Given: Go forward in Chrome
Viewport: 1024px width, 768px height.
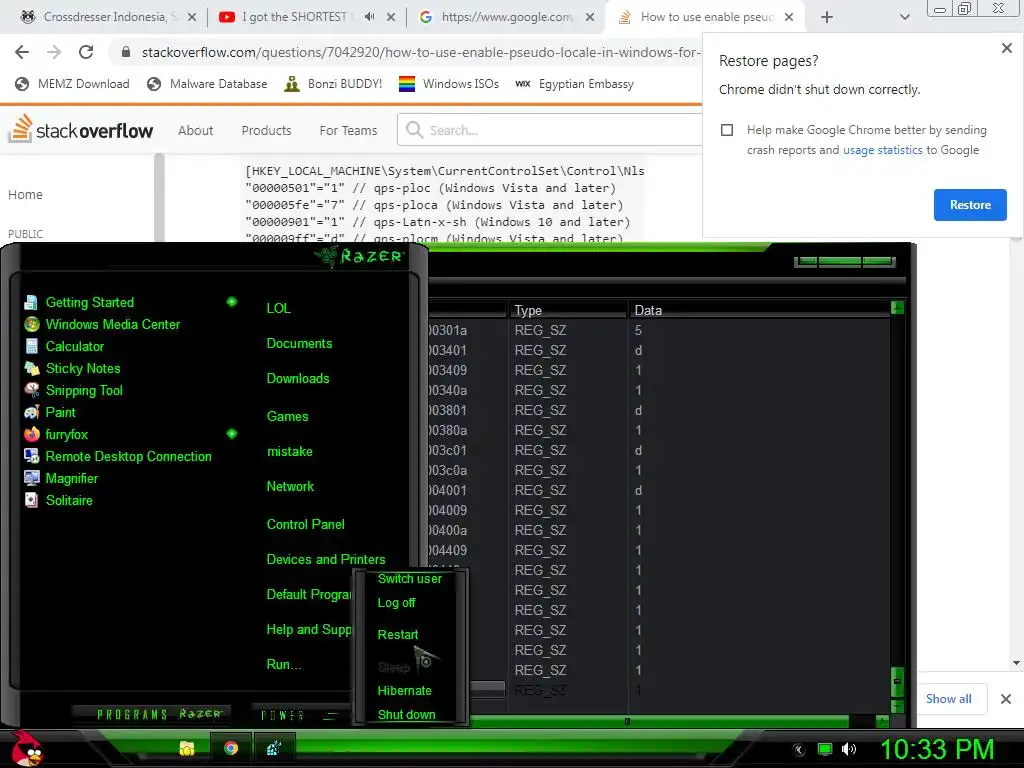Looking at the screenshot, I should 54,52.
